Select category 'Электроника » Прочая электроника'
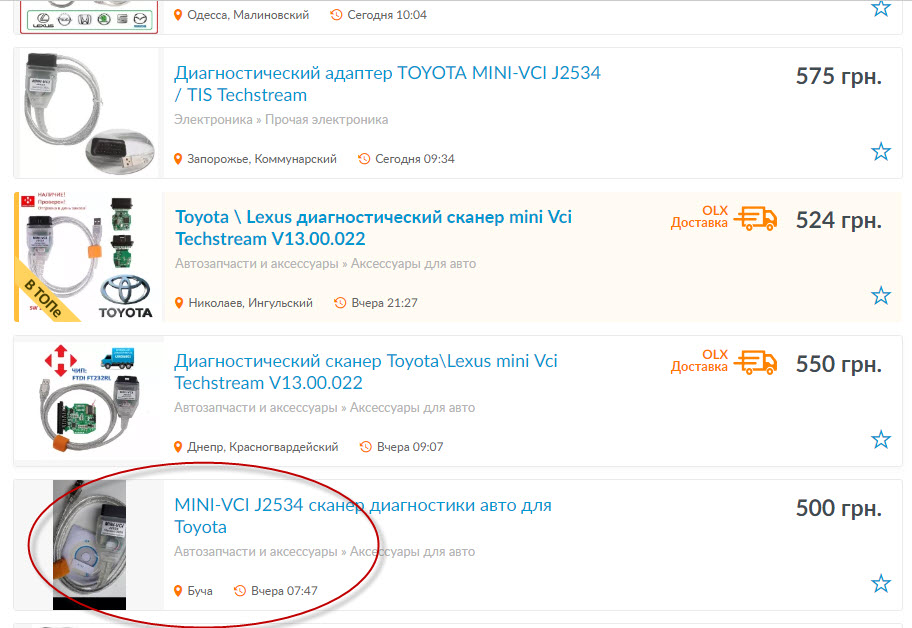Image resolution: width=912 pixels, height=628 pixels. pos(281,120)
